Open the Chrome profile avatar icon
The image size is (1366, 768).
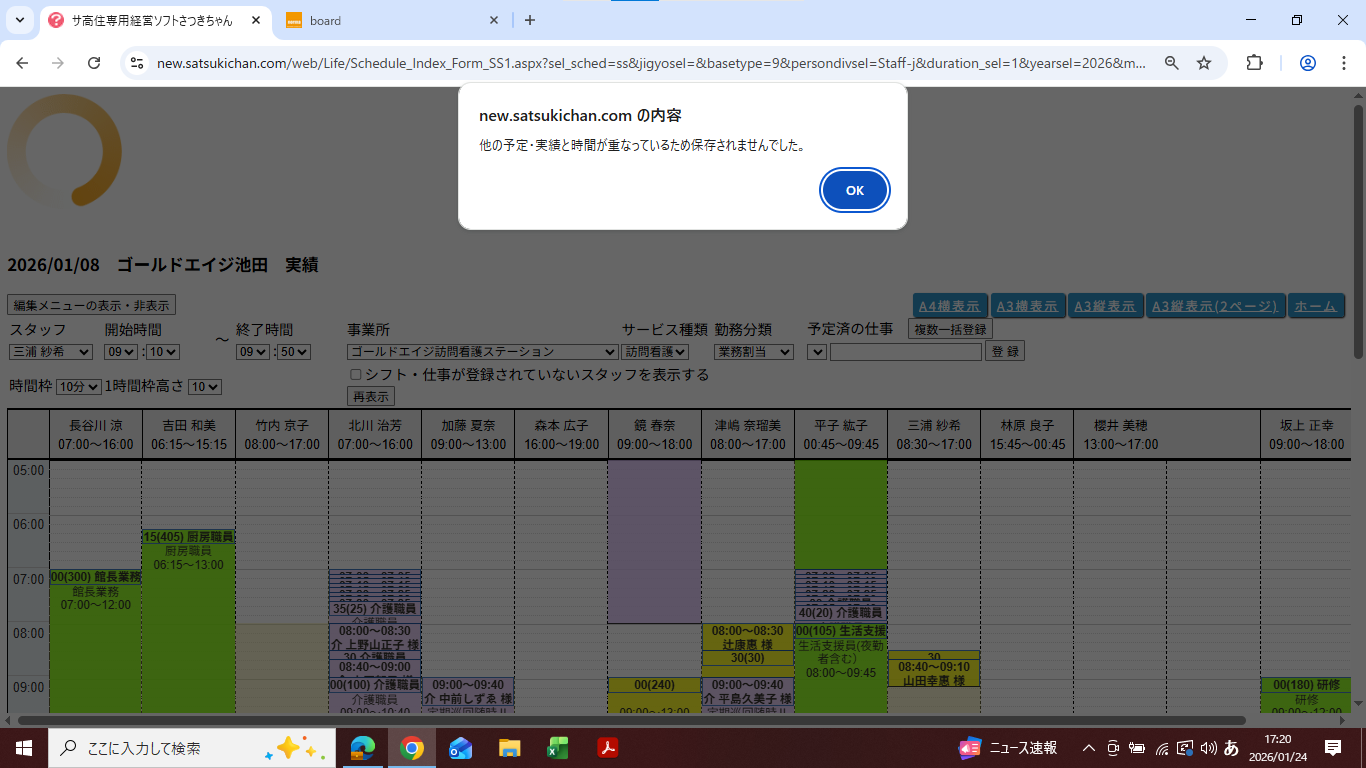point(1307,63)
